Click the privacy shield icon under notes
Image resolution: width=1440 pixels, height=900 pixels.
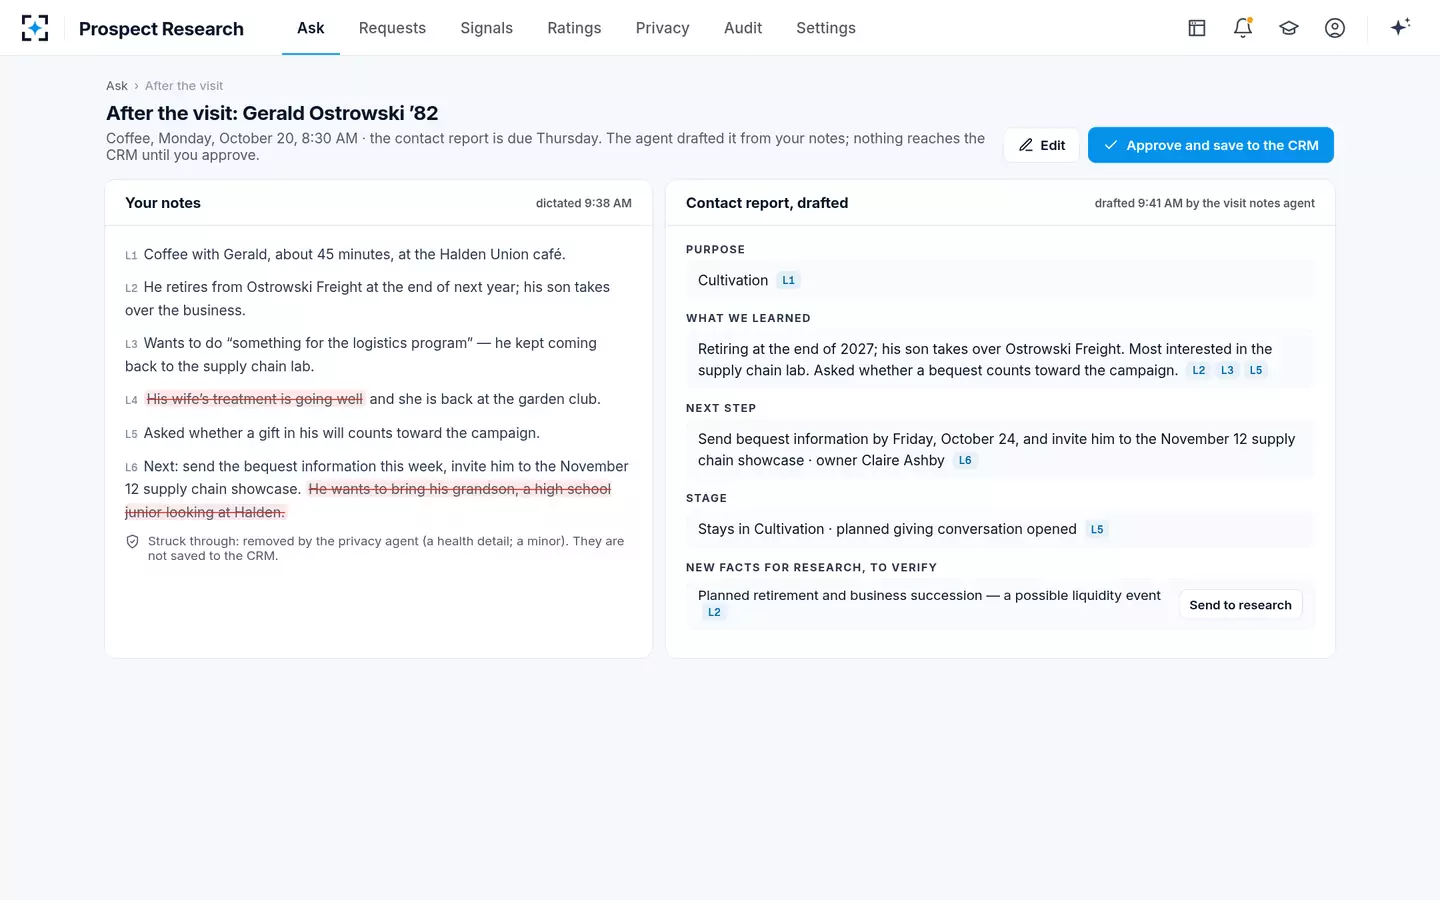[x=132, y=541]
